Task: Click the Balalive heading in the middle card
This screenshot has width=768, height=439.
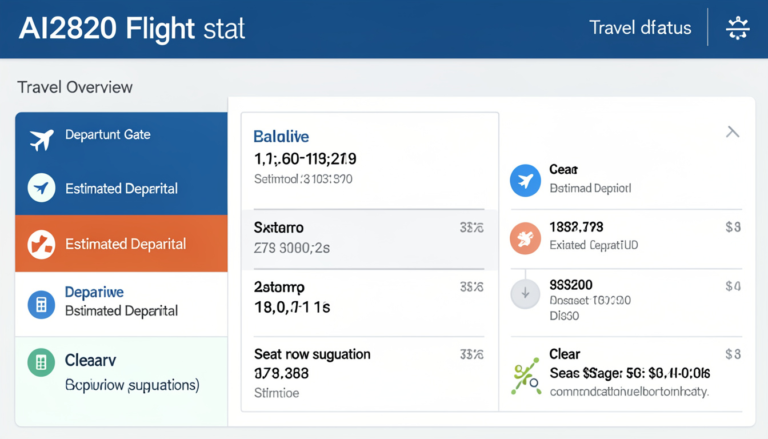Action: (281, 135)
